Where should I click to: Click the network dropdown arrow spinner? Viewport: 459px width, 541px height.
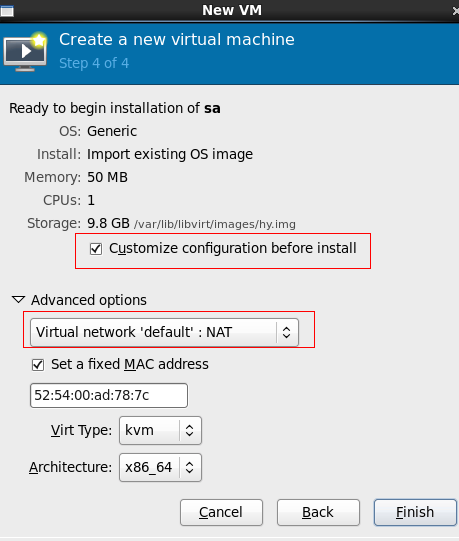coord(286,332)
